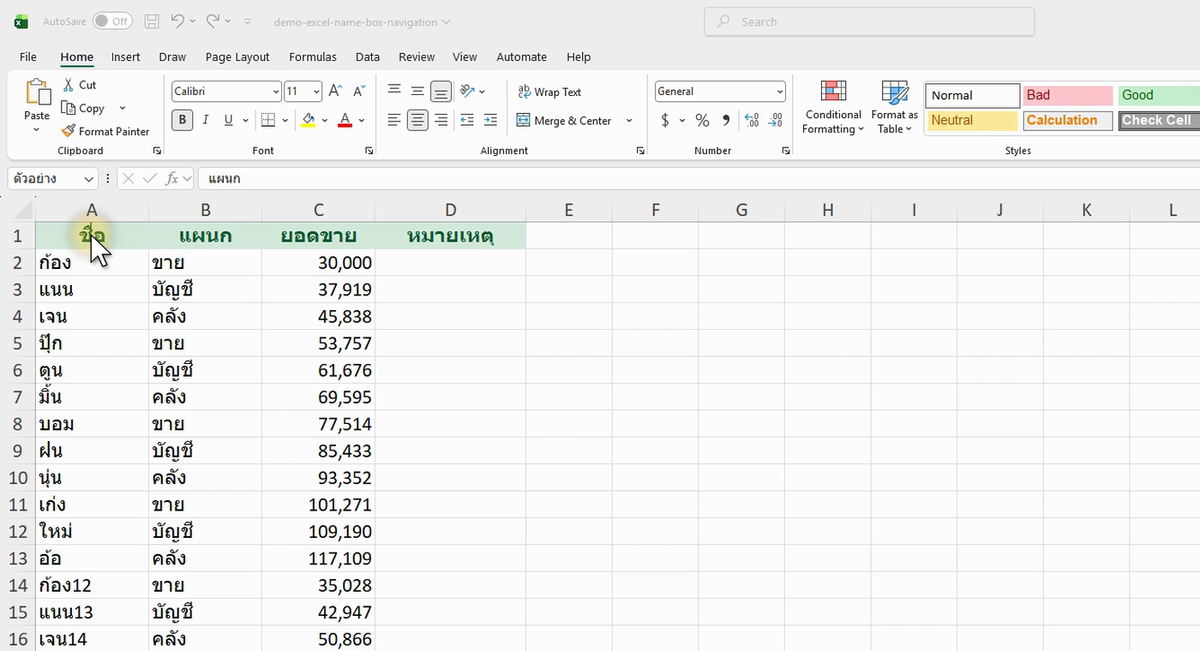Switch to the Data tab
The width and height of the screenshot is (1200, 651).
[367, 57]
